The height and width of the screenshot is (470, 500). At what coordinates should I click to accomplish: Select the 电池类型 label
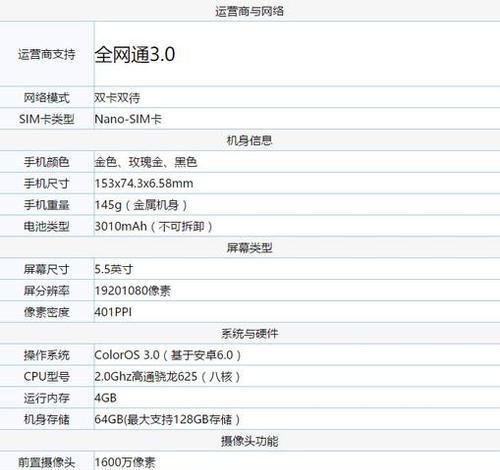(x=47, y=226)
